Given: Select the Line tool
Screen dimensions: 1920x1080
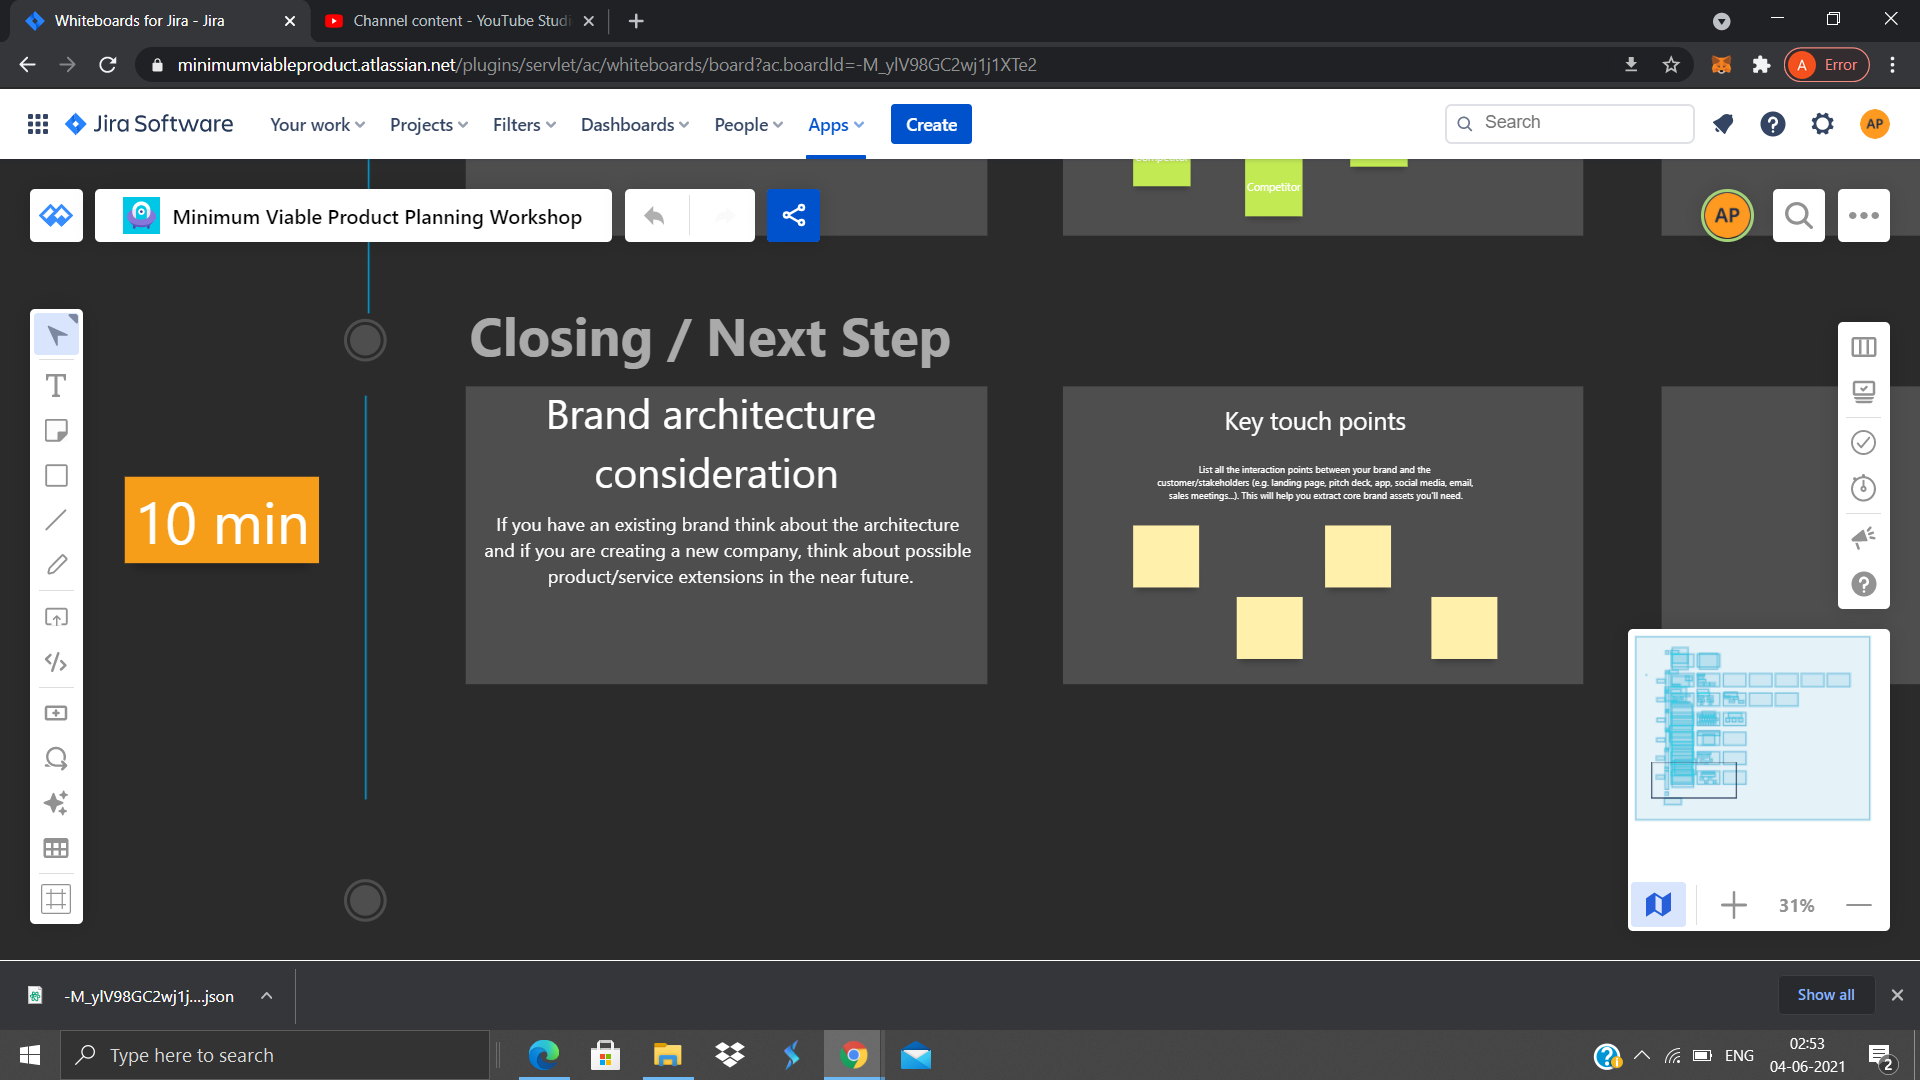Looking at the screenshot, I should click(56, 520).
